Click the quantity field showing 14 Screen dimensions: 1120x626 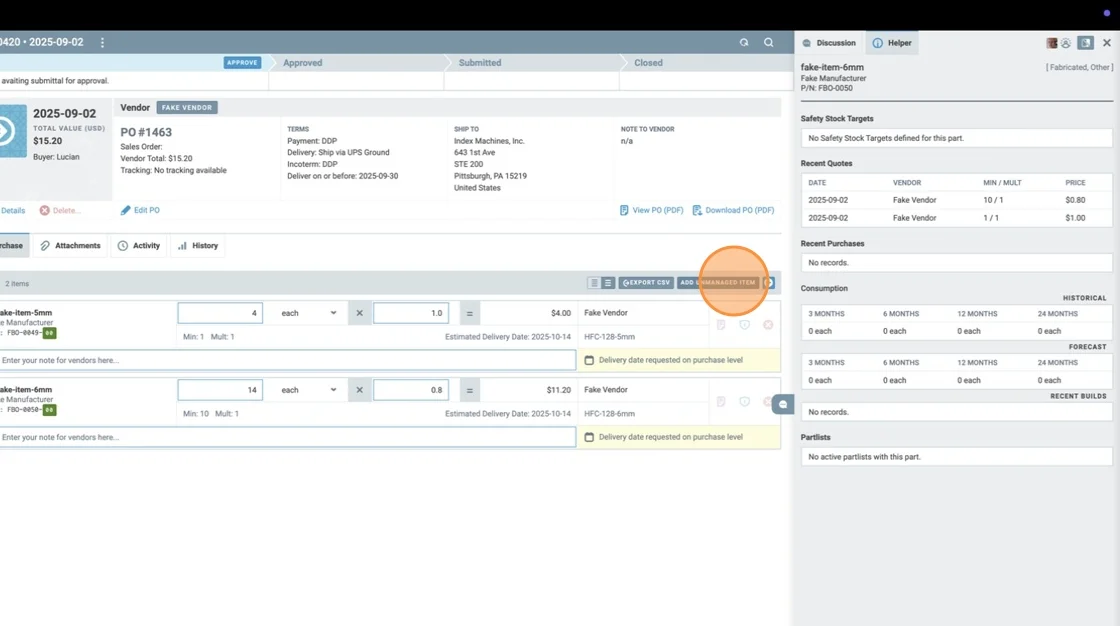click(220, 390)
